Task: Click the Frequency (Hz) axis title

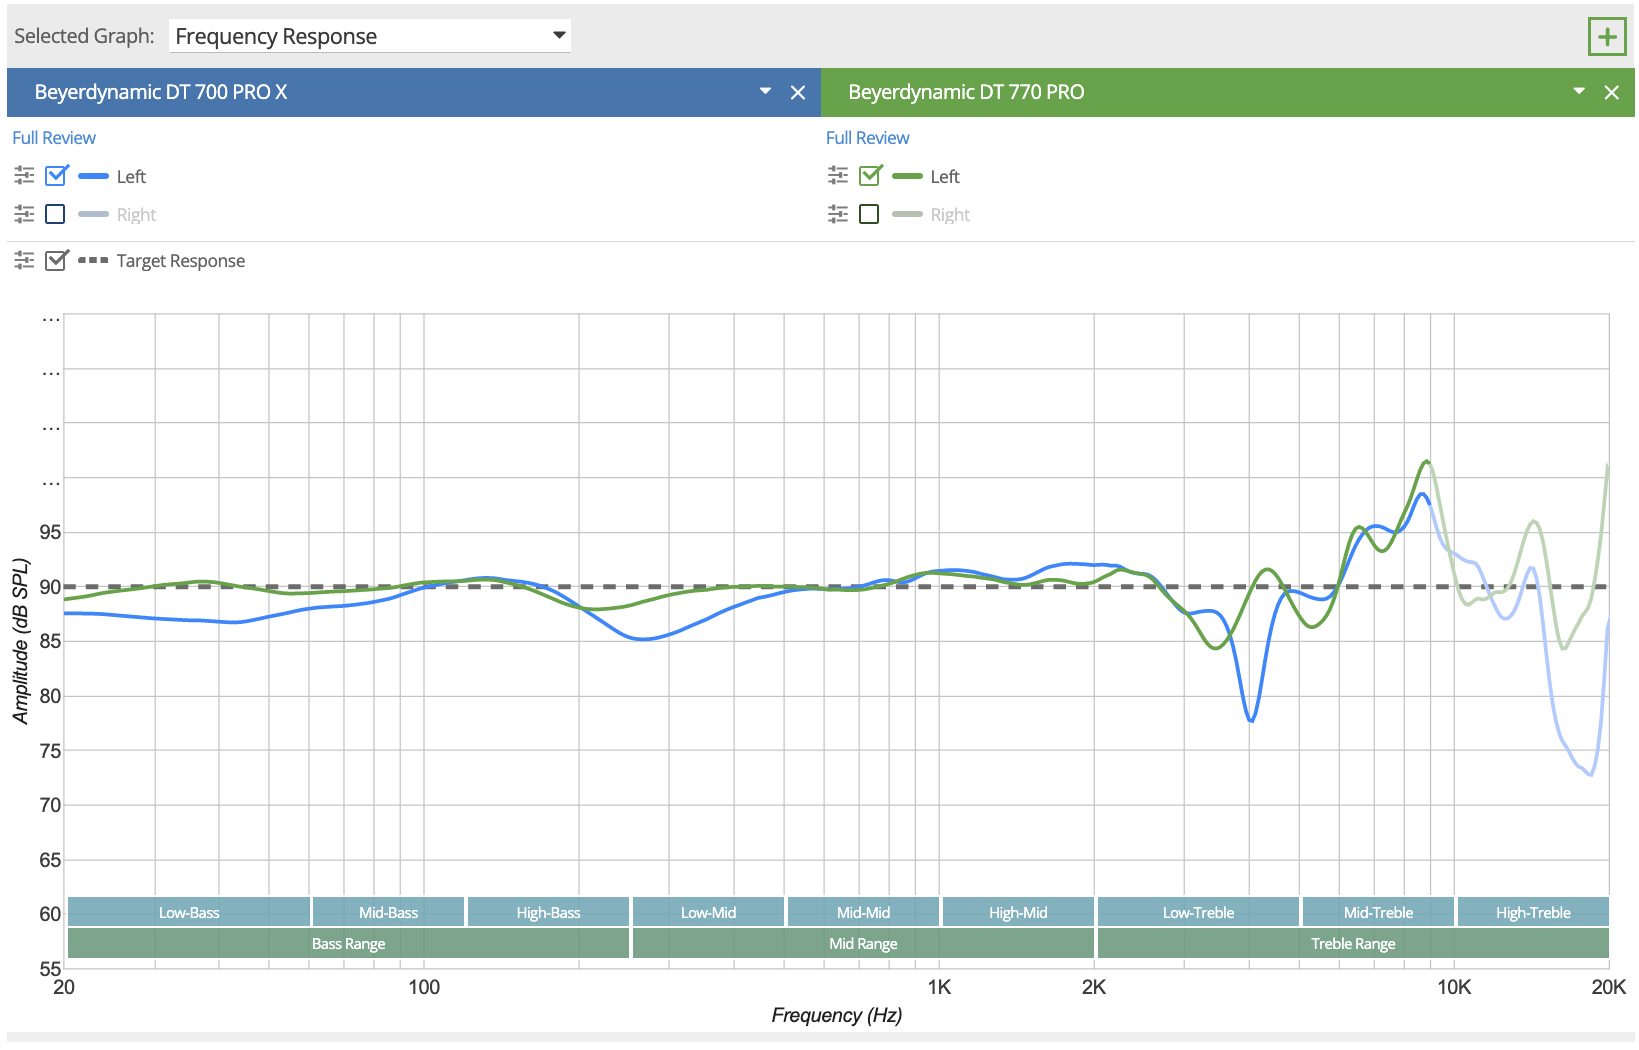Action: coord(837,1015)
